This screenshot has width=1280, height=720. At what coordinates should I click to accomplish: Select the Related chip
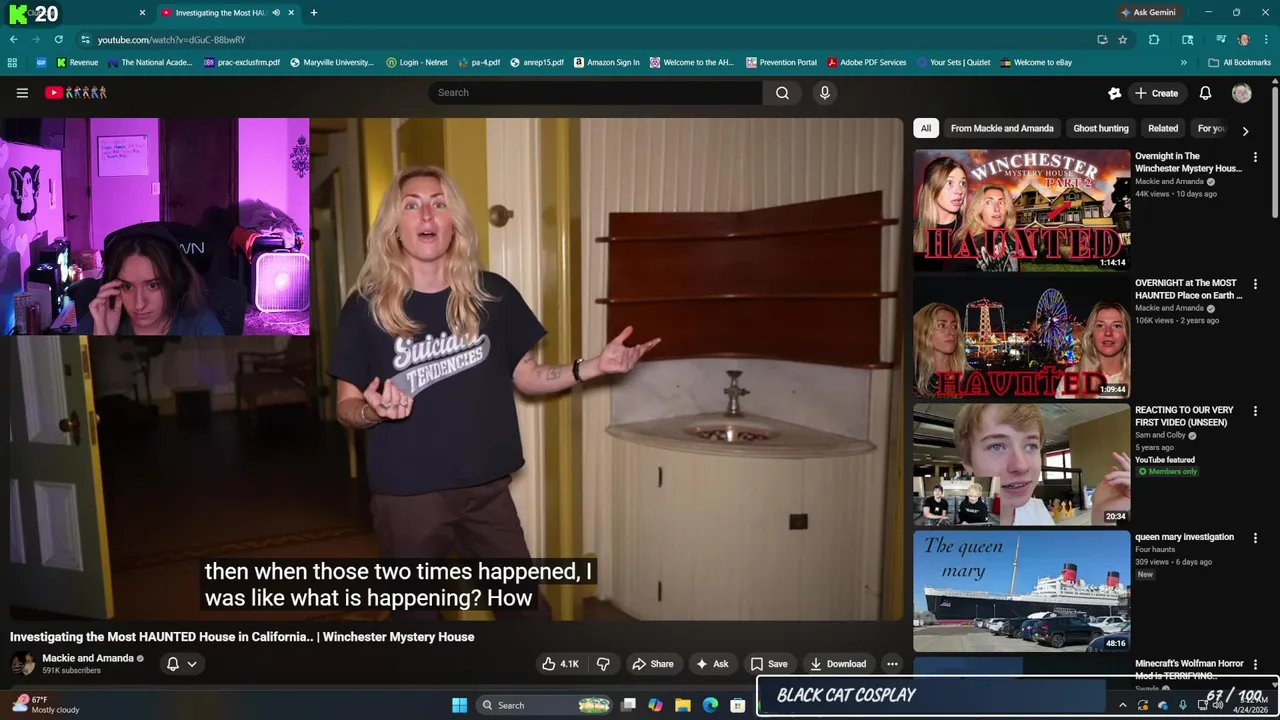(1162, 128)
